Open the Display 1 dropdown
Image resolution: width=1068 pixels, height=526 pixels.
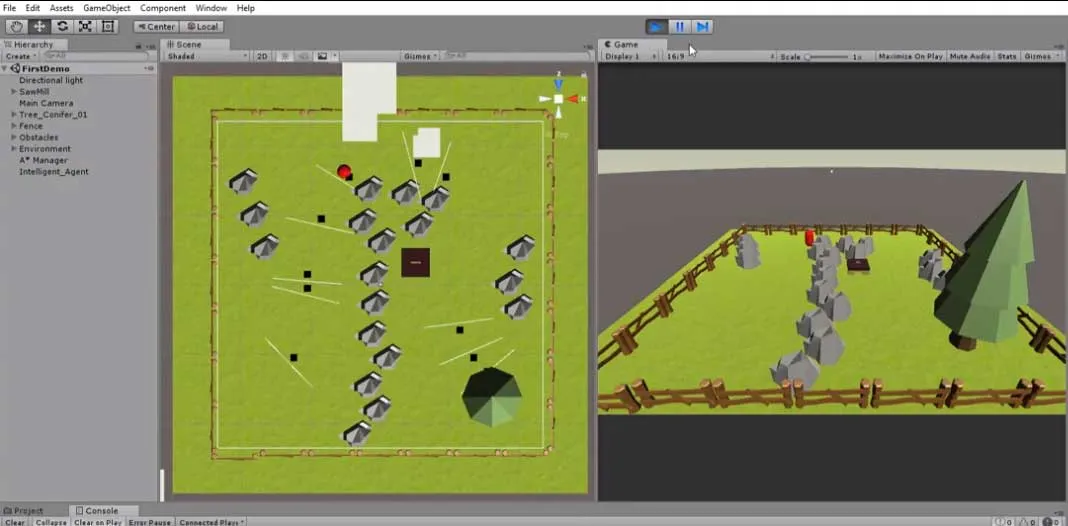630,57
